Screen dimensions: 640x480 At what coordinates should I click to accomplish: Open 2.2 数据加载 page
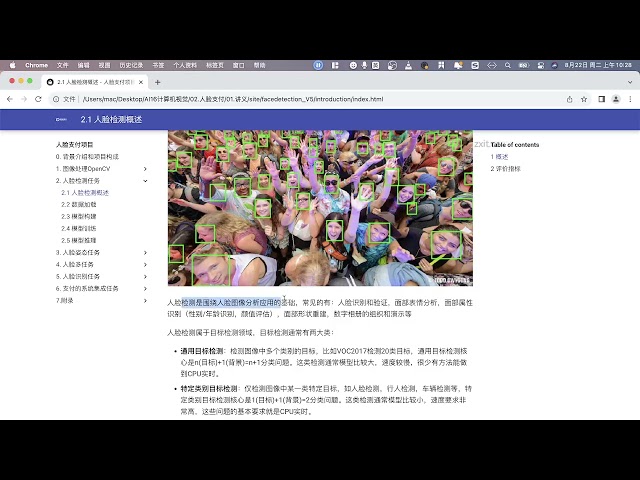tap(79, 204)
